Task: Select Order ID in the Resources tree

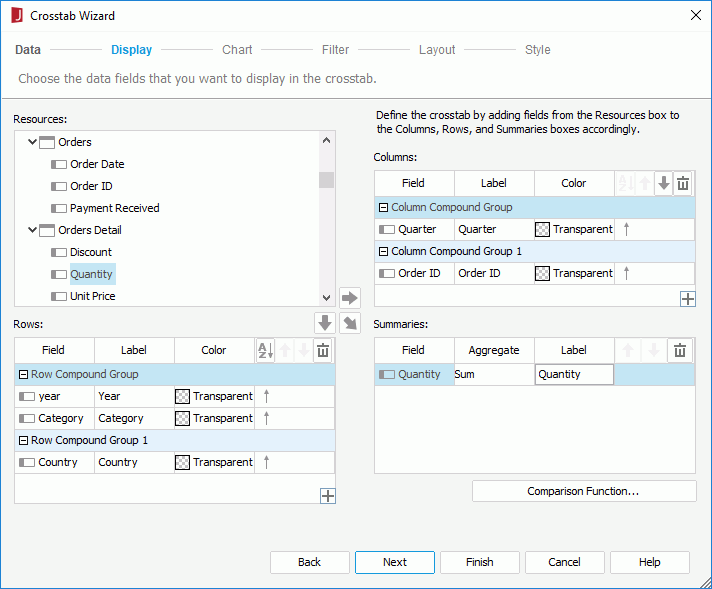Action: [91, 186]
